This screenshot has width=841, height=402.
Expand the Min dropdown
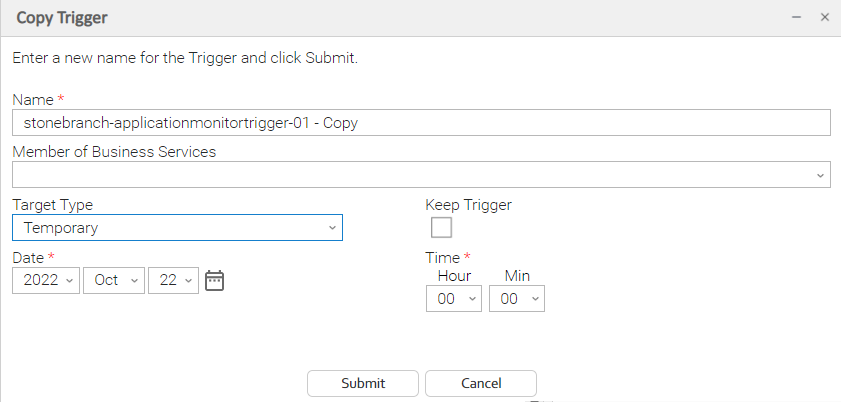(x=516, y=299)
